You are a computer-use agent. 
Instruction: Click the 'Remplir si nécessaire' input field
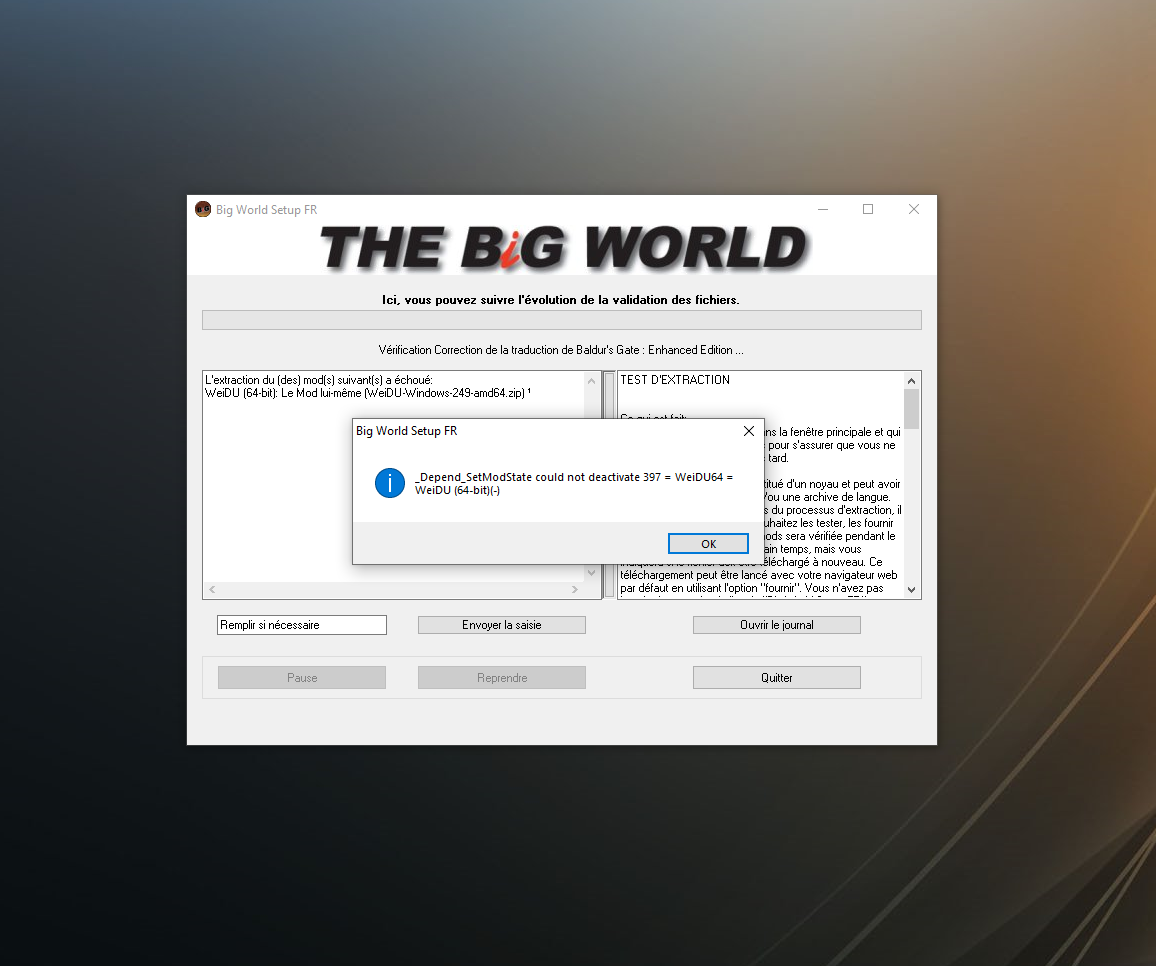(302, 625)
